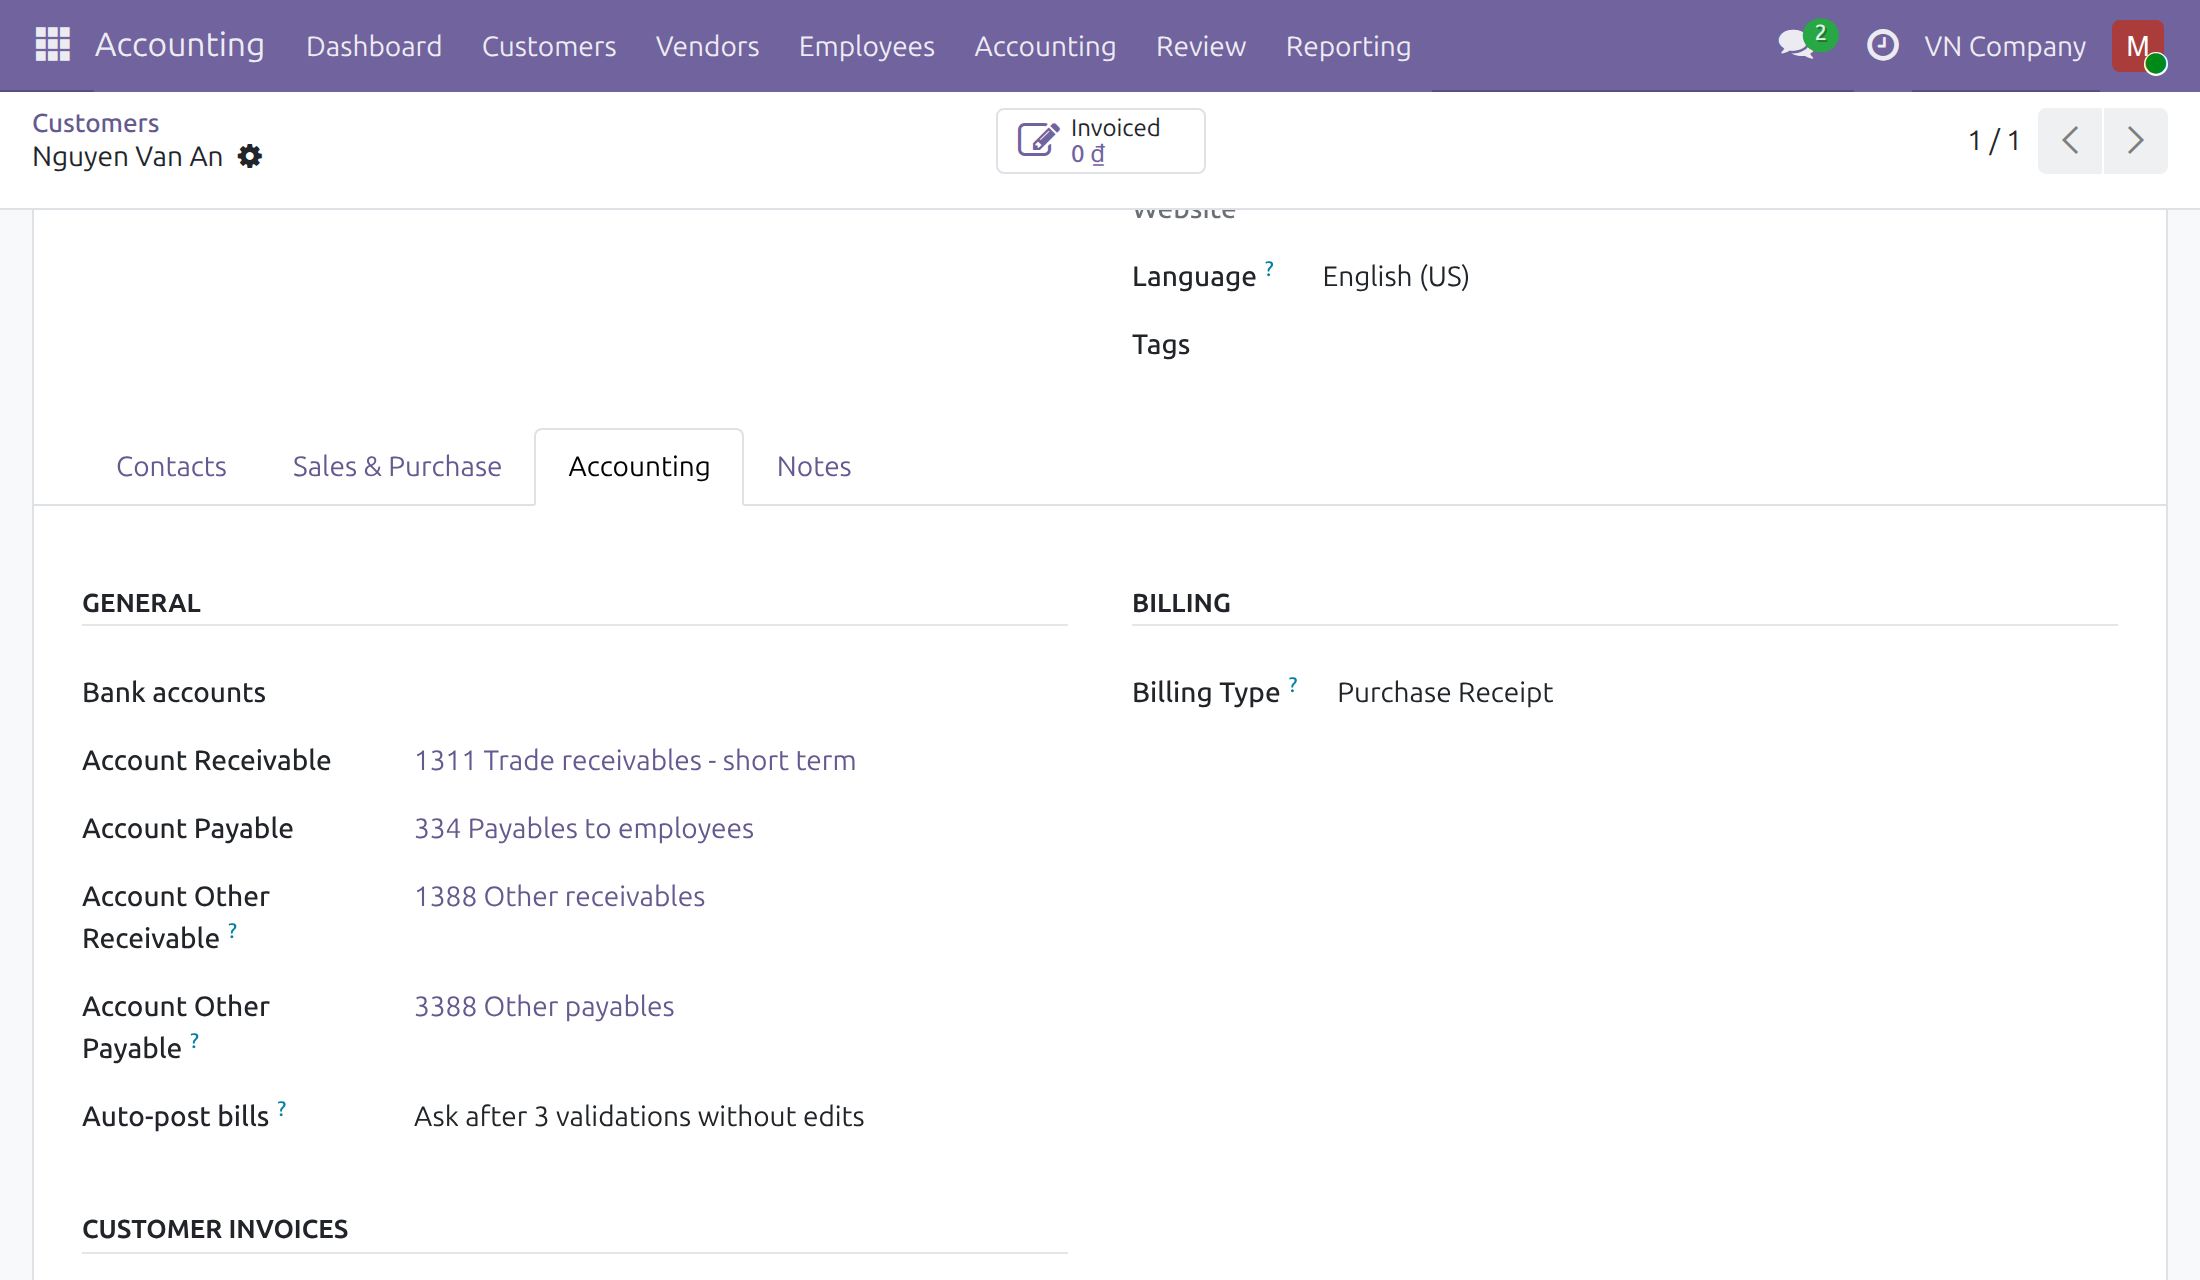Open the Dashboard menu
This screenshot has height=1280, width=2200.
click(374, 46)
